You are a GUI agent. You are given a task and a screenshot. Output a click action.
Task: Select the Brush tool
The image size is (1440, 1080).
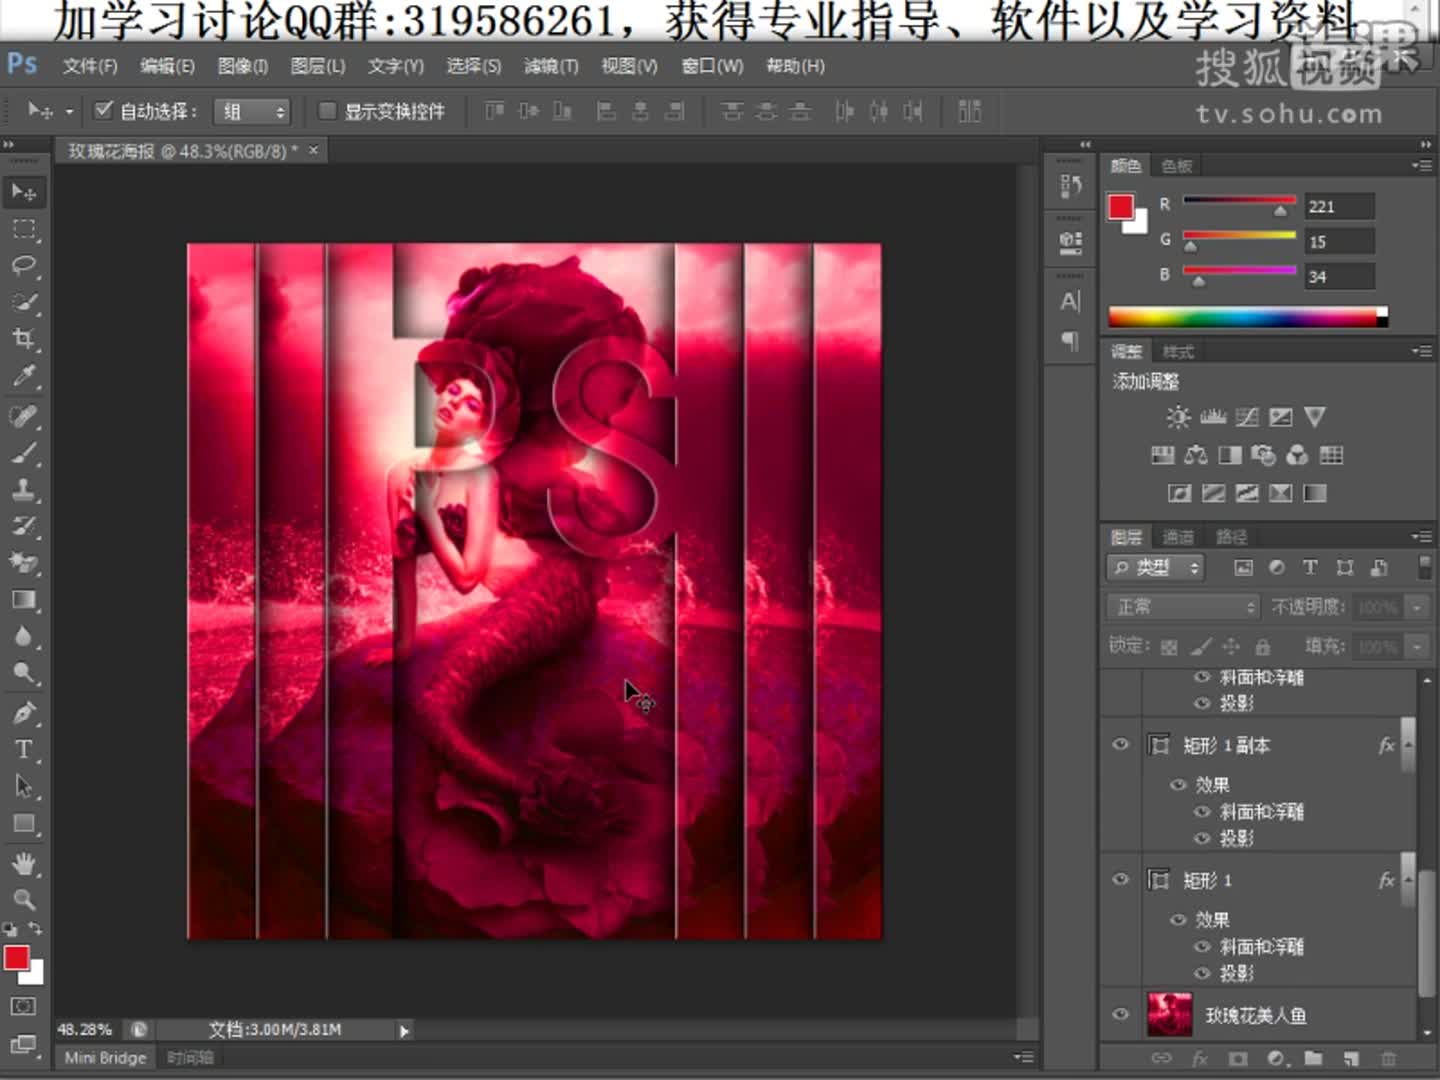pyautogui.click(x=23, y=452)
